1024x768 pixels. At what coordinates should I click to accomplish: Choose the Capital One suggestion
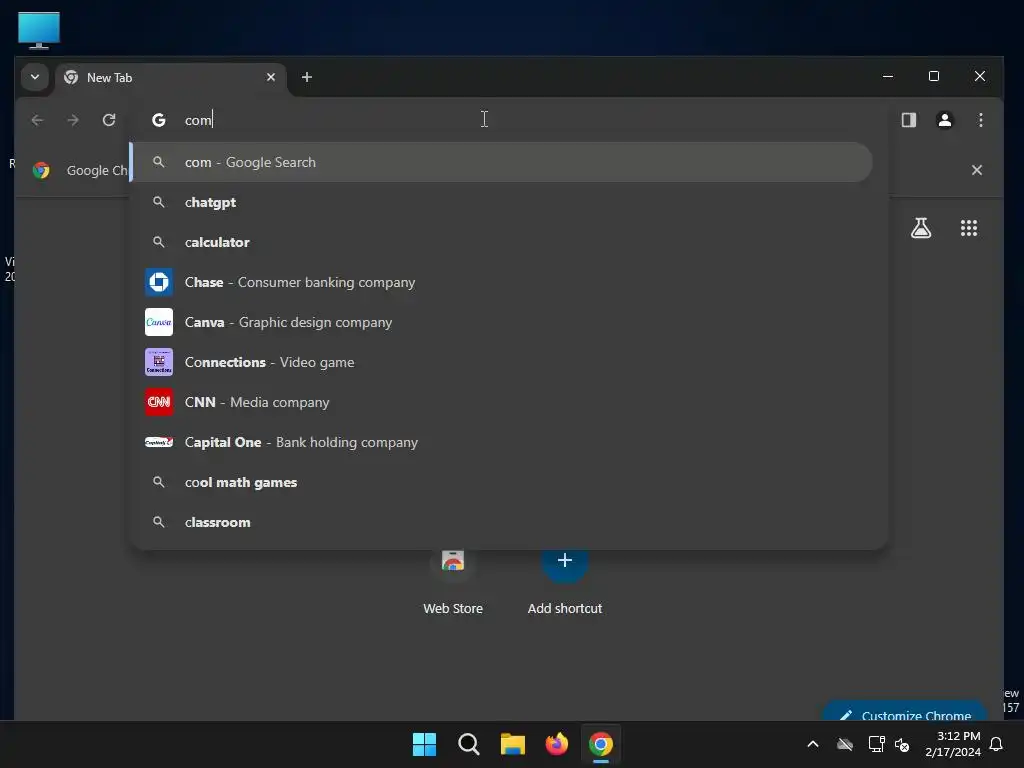click(502, 442)
